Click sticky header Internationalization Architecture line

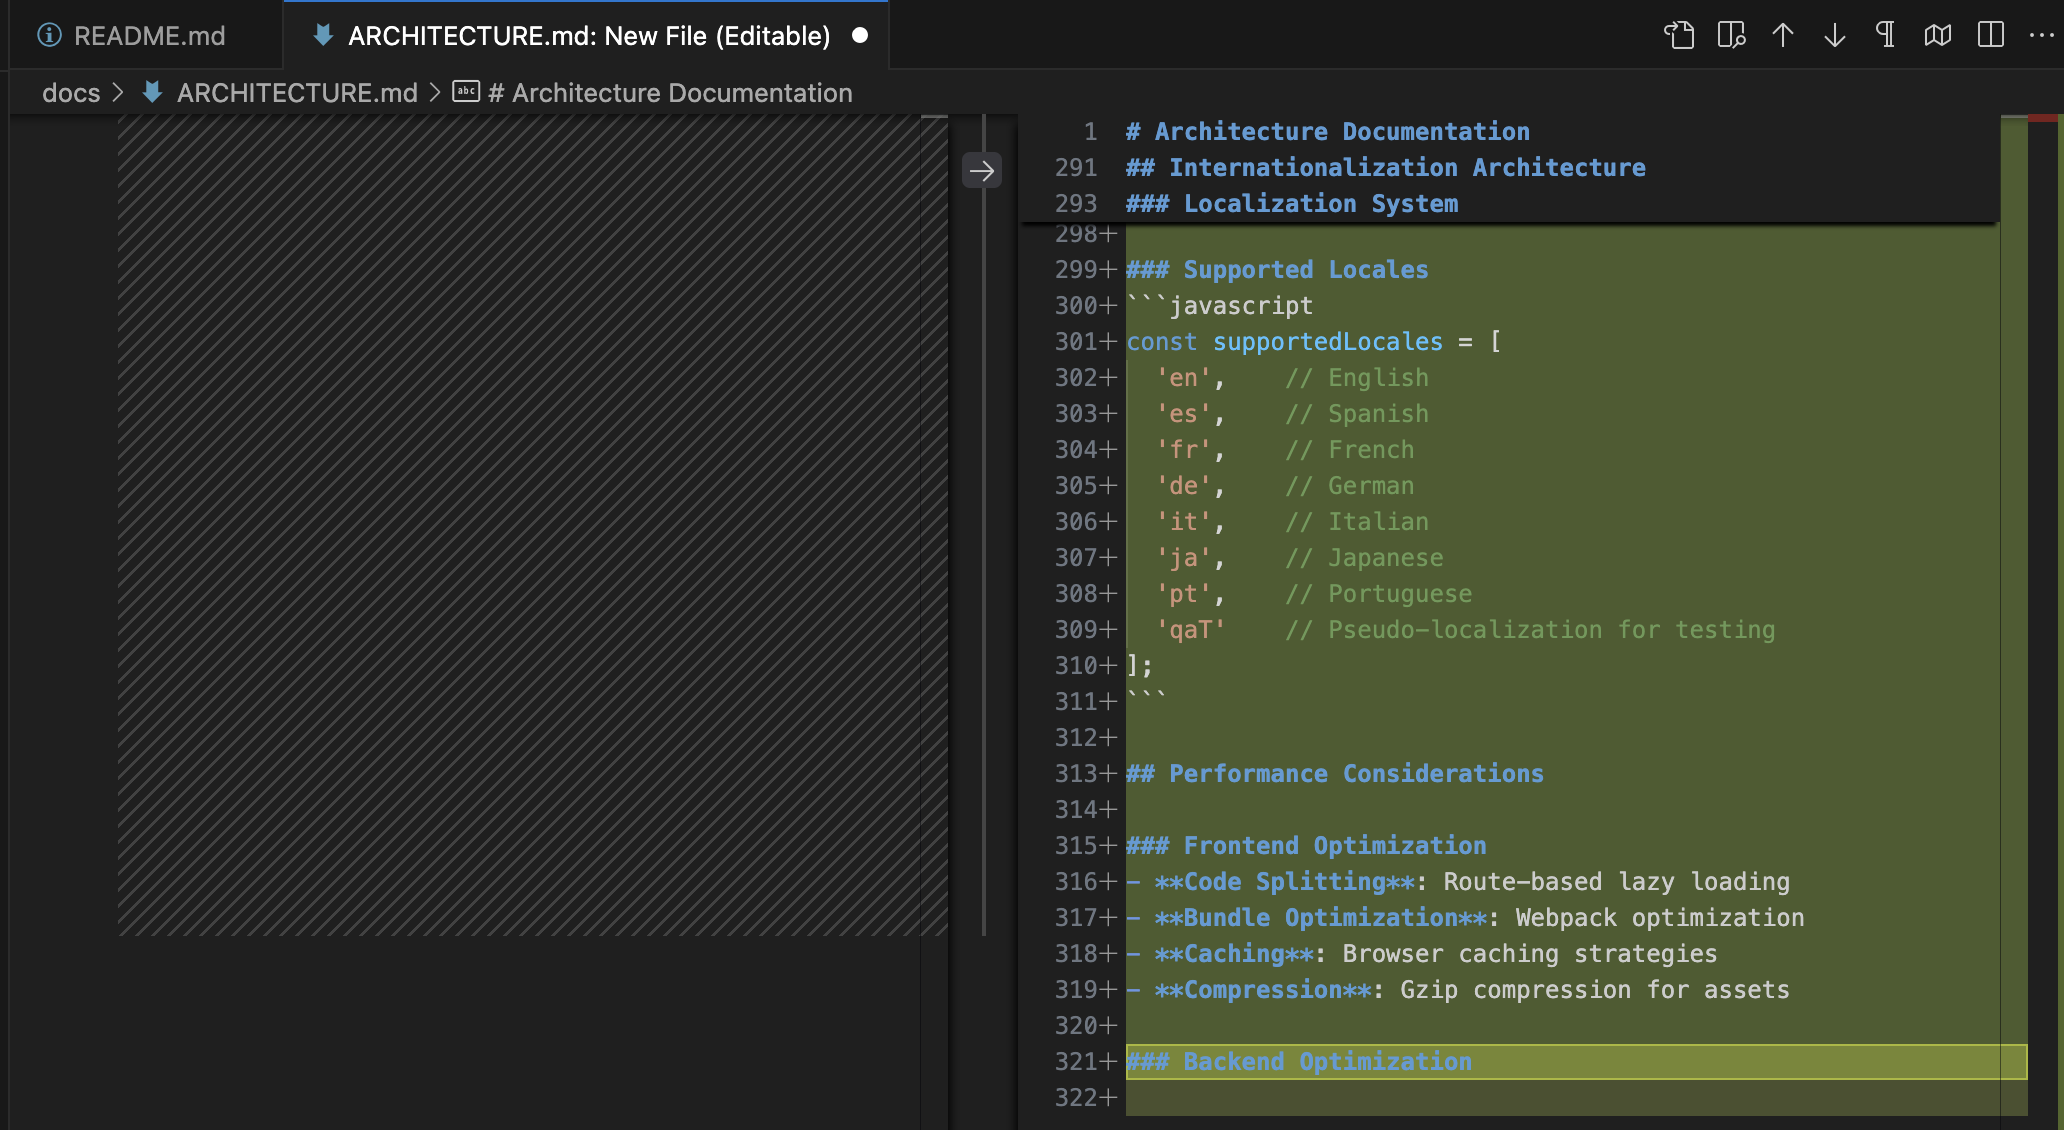tap(1406, 168)
